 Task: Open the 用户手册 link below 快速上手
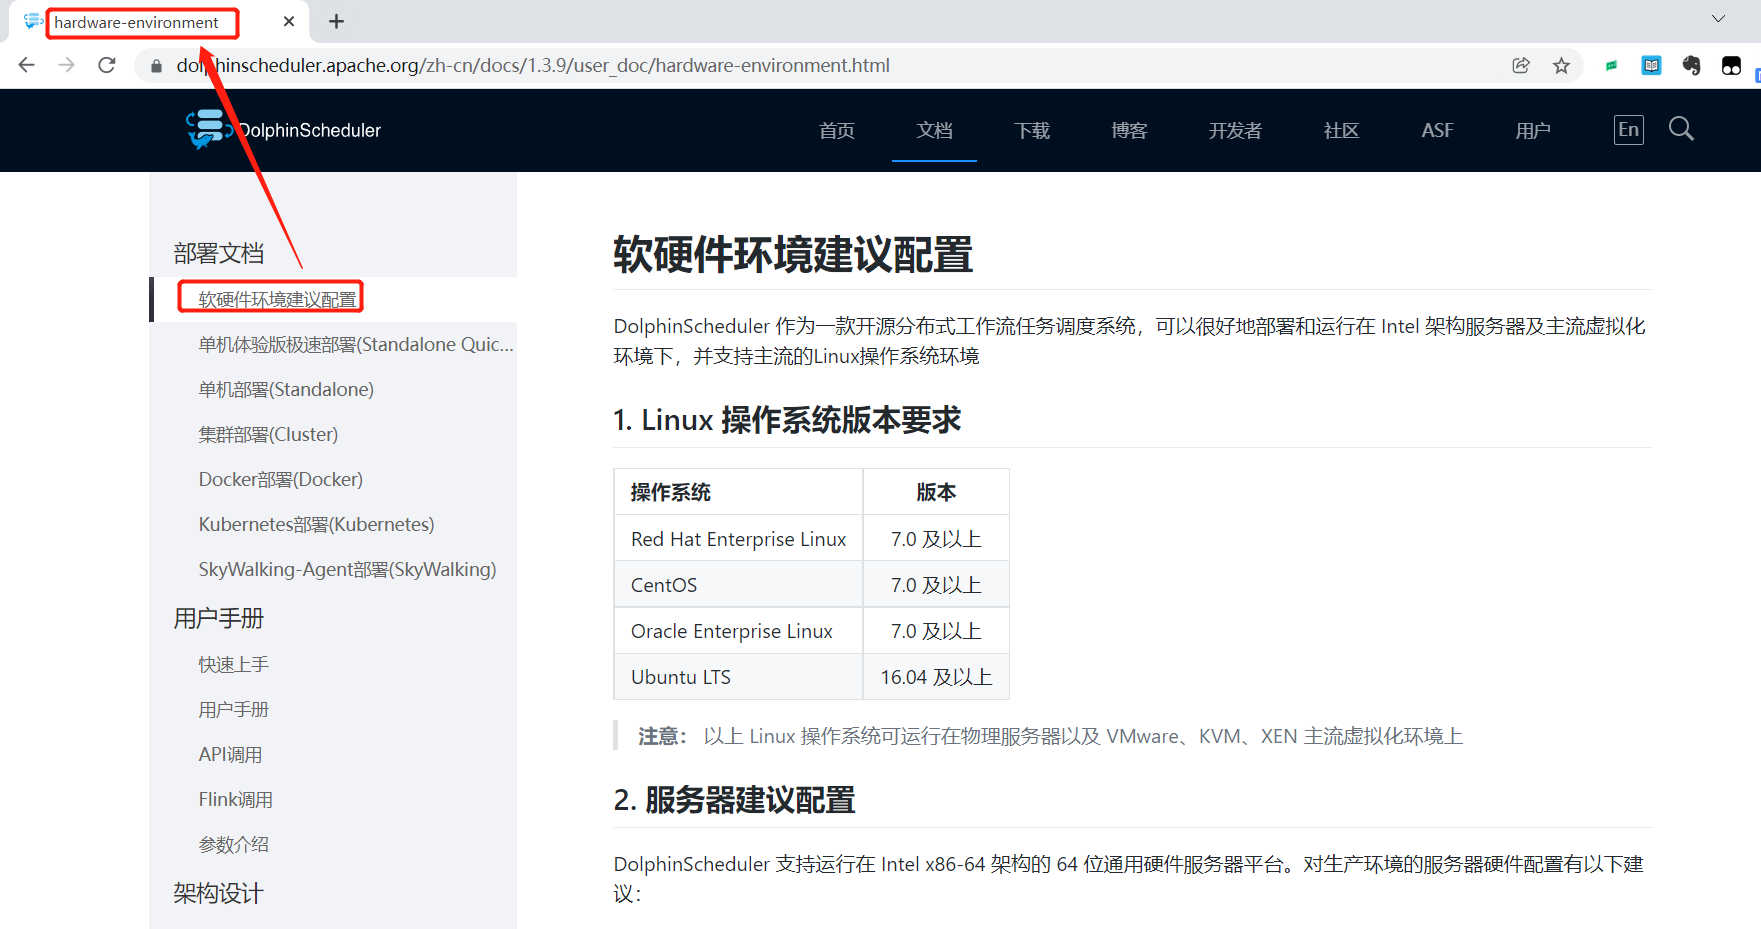click(x=234, y=710)
